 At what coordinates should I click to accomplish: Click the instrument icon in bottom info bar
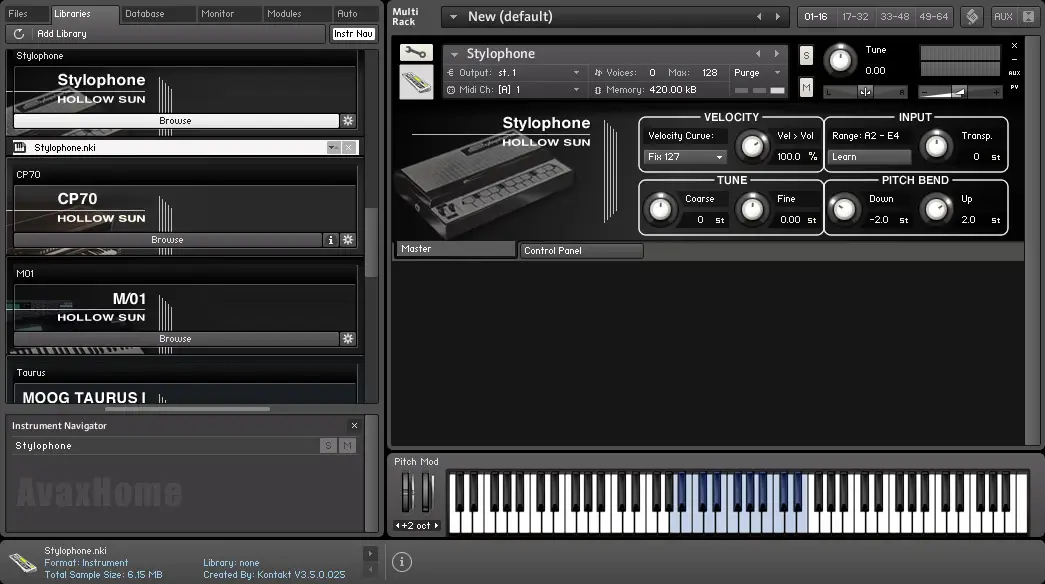[23, 563]
